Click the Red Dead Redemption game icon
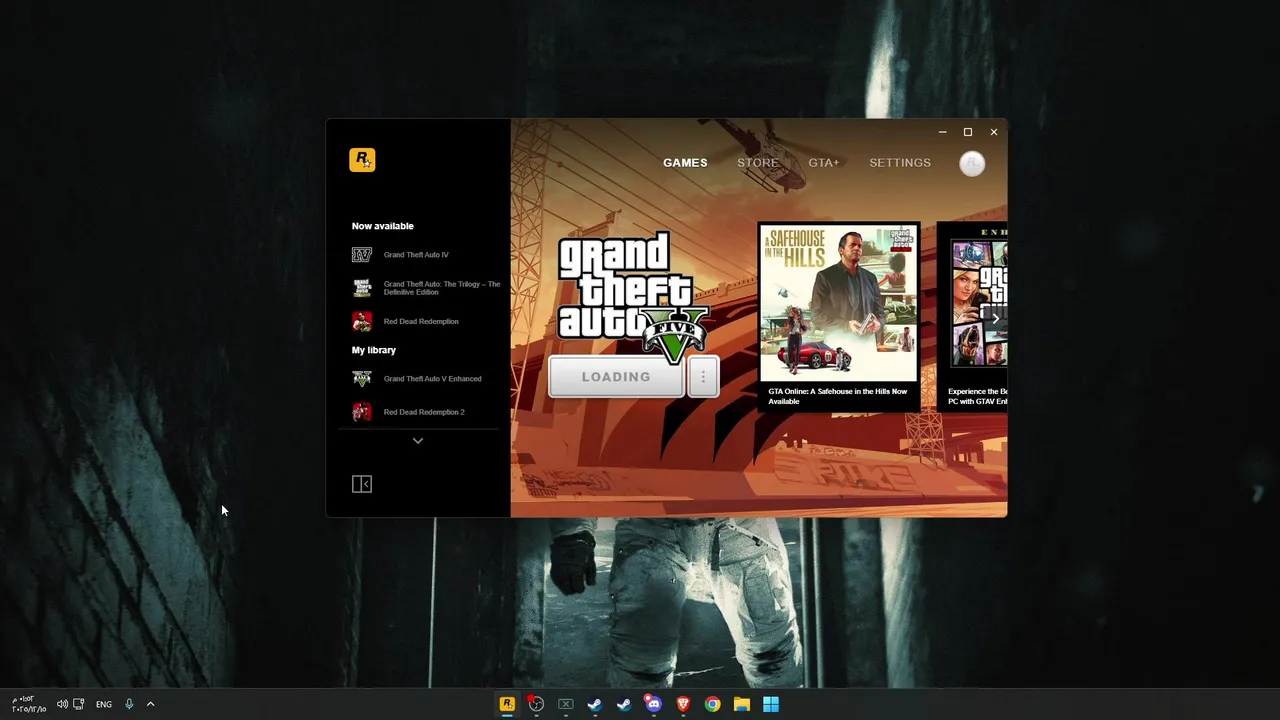Viewport: 1280px width, 720px height. (362, 321)
